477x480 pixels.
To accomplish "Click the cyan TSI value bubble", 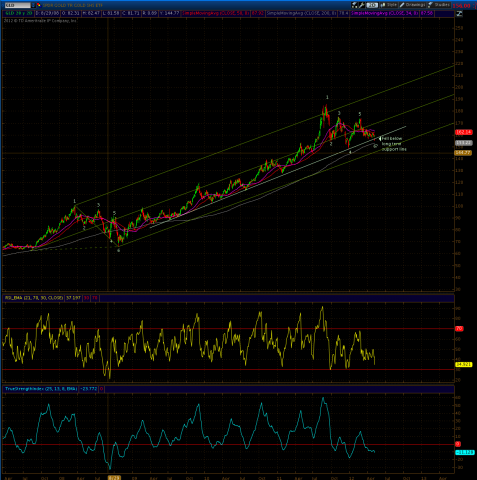I will pyautogui.click(x=464, y=452).
